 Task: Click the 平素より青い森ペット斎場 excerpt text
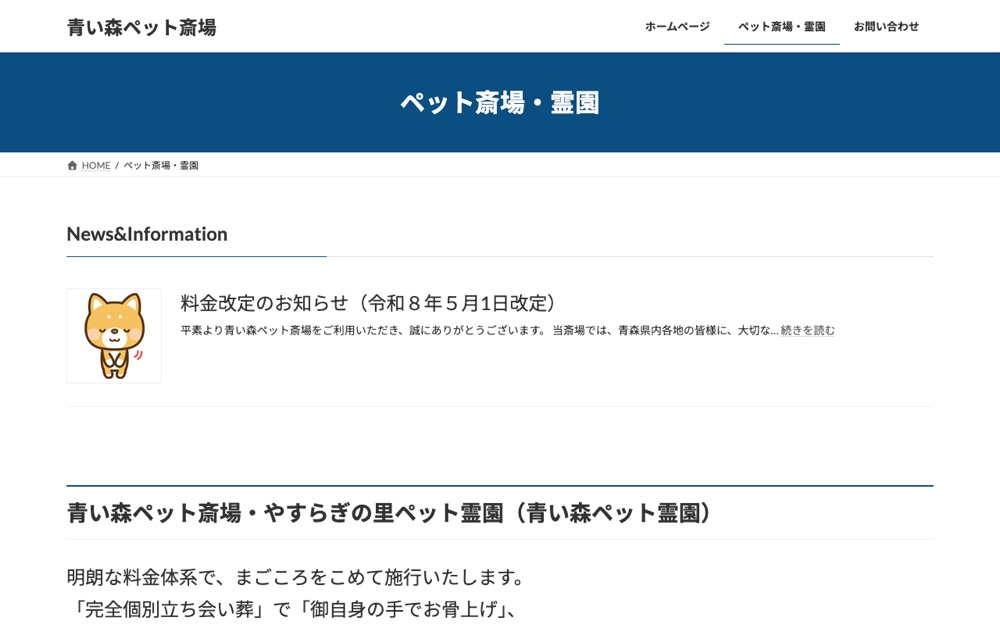[480, 330]
